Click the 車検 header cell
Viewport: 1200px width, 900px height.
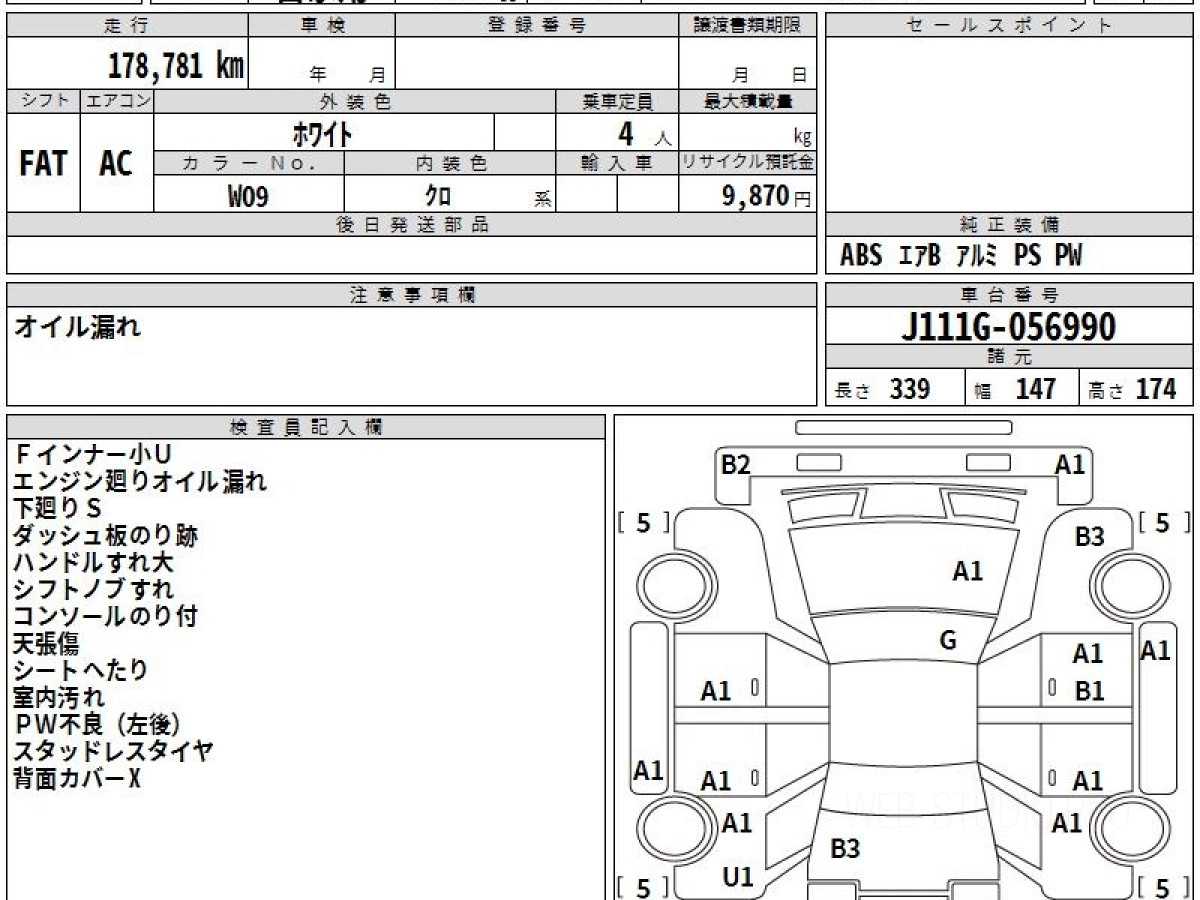point(322,26)
